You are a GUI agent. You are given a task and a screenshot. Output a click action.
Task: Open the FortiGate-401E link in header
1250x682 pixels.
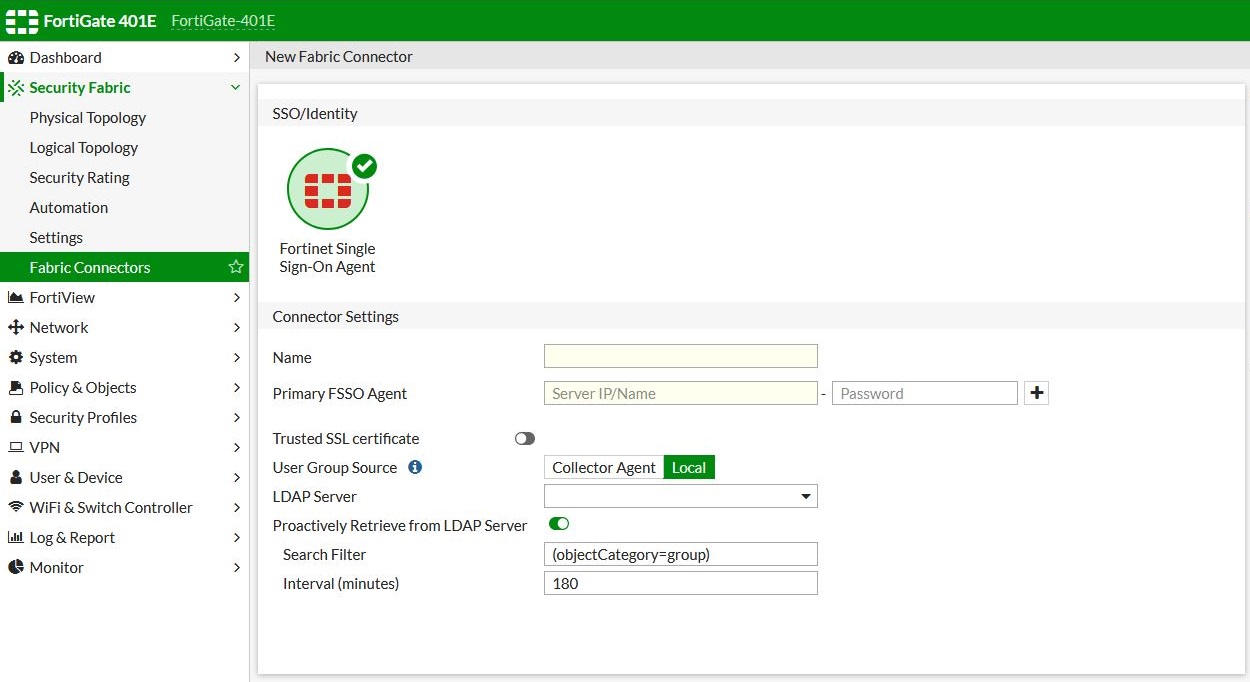point(222,20)
